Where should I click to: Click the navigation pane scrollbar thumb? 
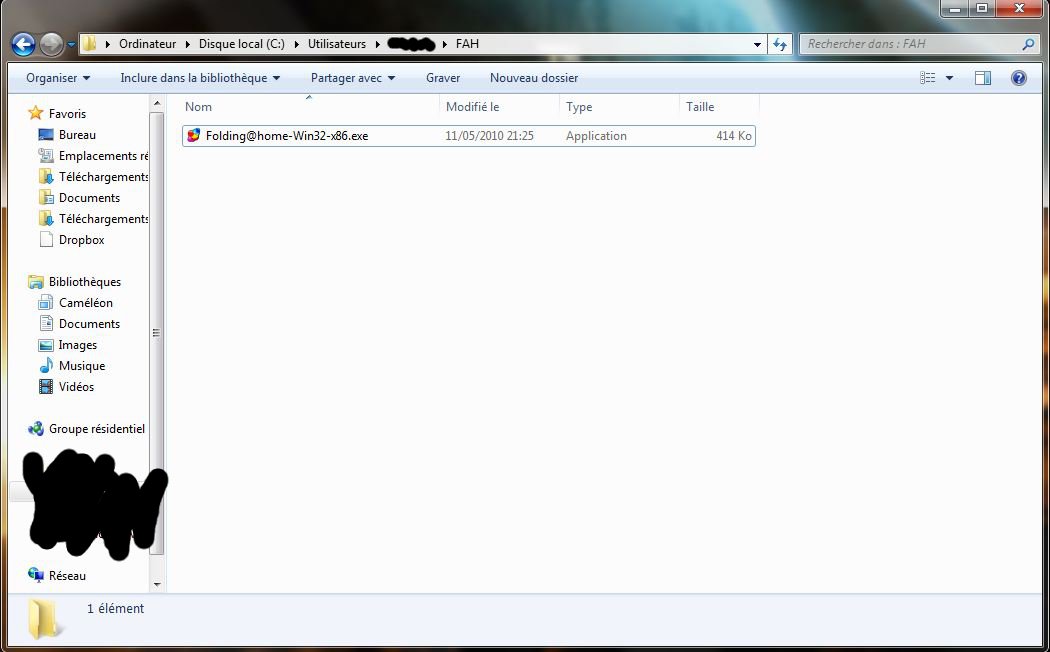pos(157,333)
